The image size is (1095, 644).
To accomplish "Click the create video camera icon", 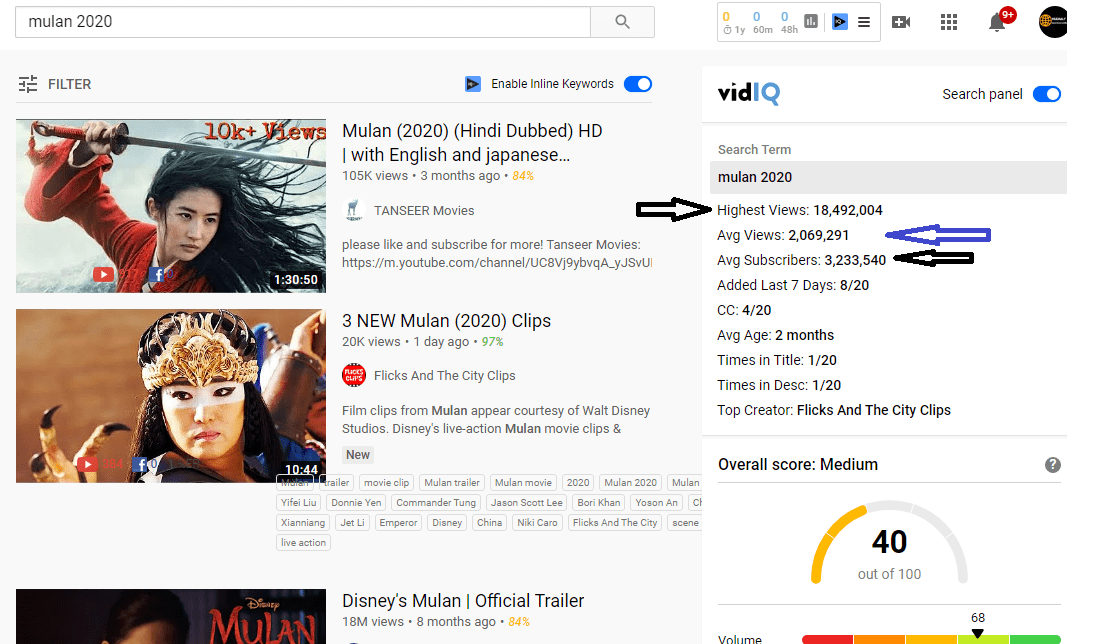I will [901, 22].
